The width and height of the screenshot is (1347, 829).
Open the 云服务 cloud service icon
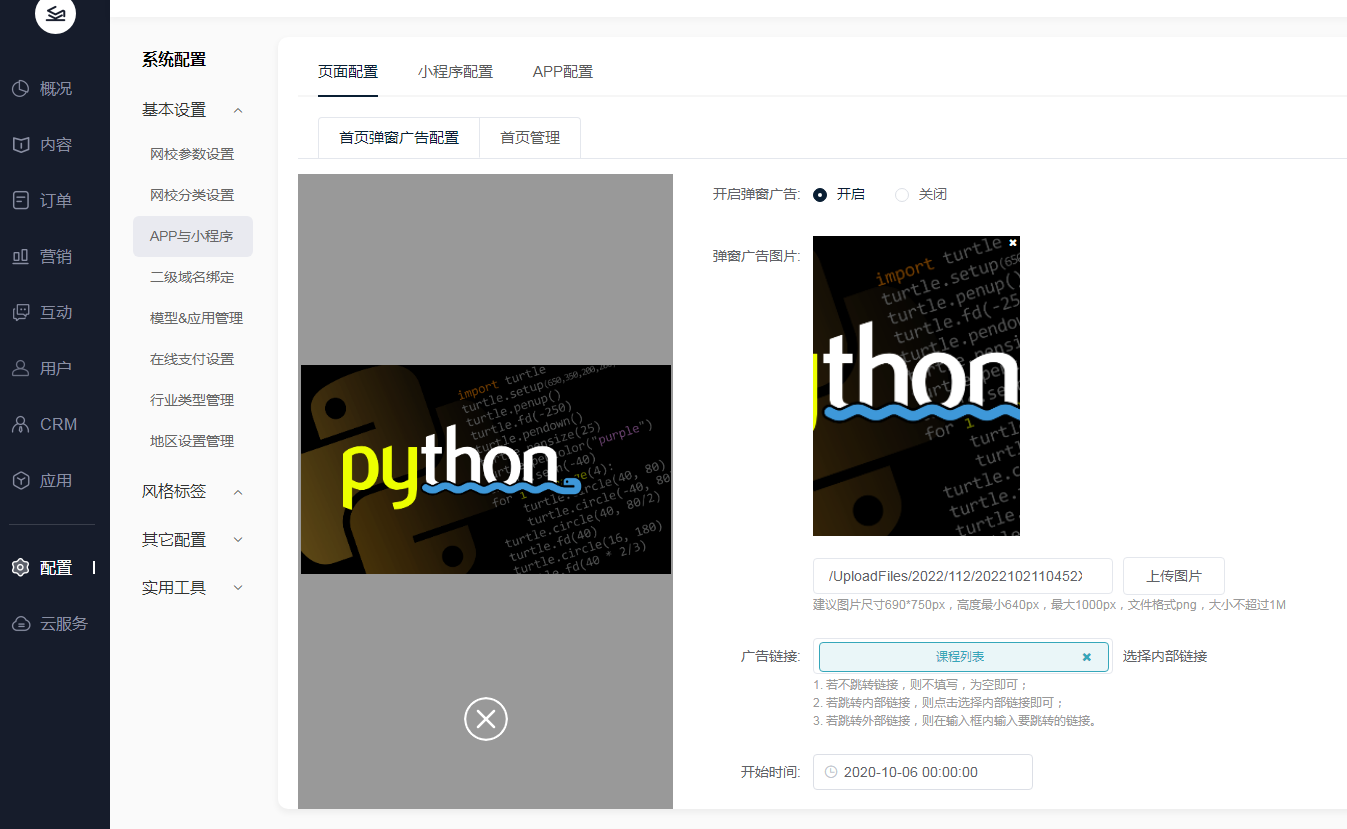click(x=21, y=624)
